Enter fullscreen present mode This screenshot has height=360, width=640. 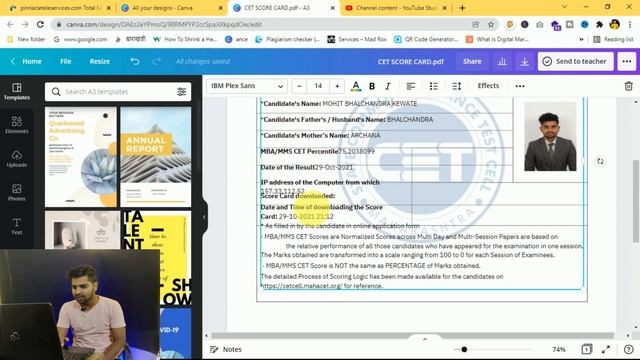click(x=606, y=349)
